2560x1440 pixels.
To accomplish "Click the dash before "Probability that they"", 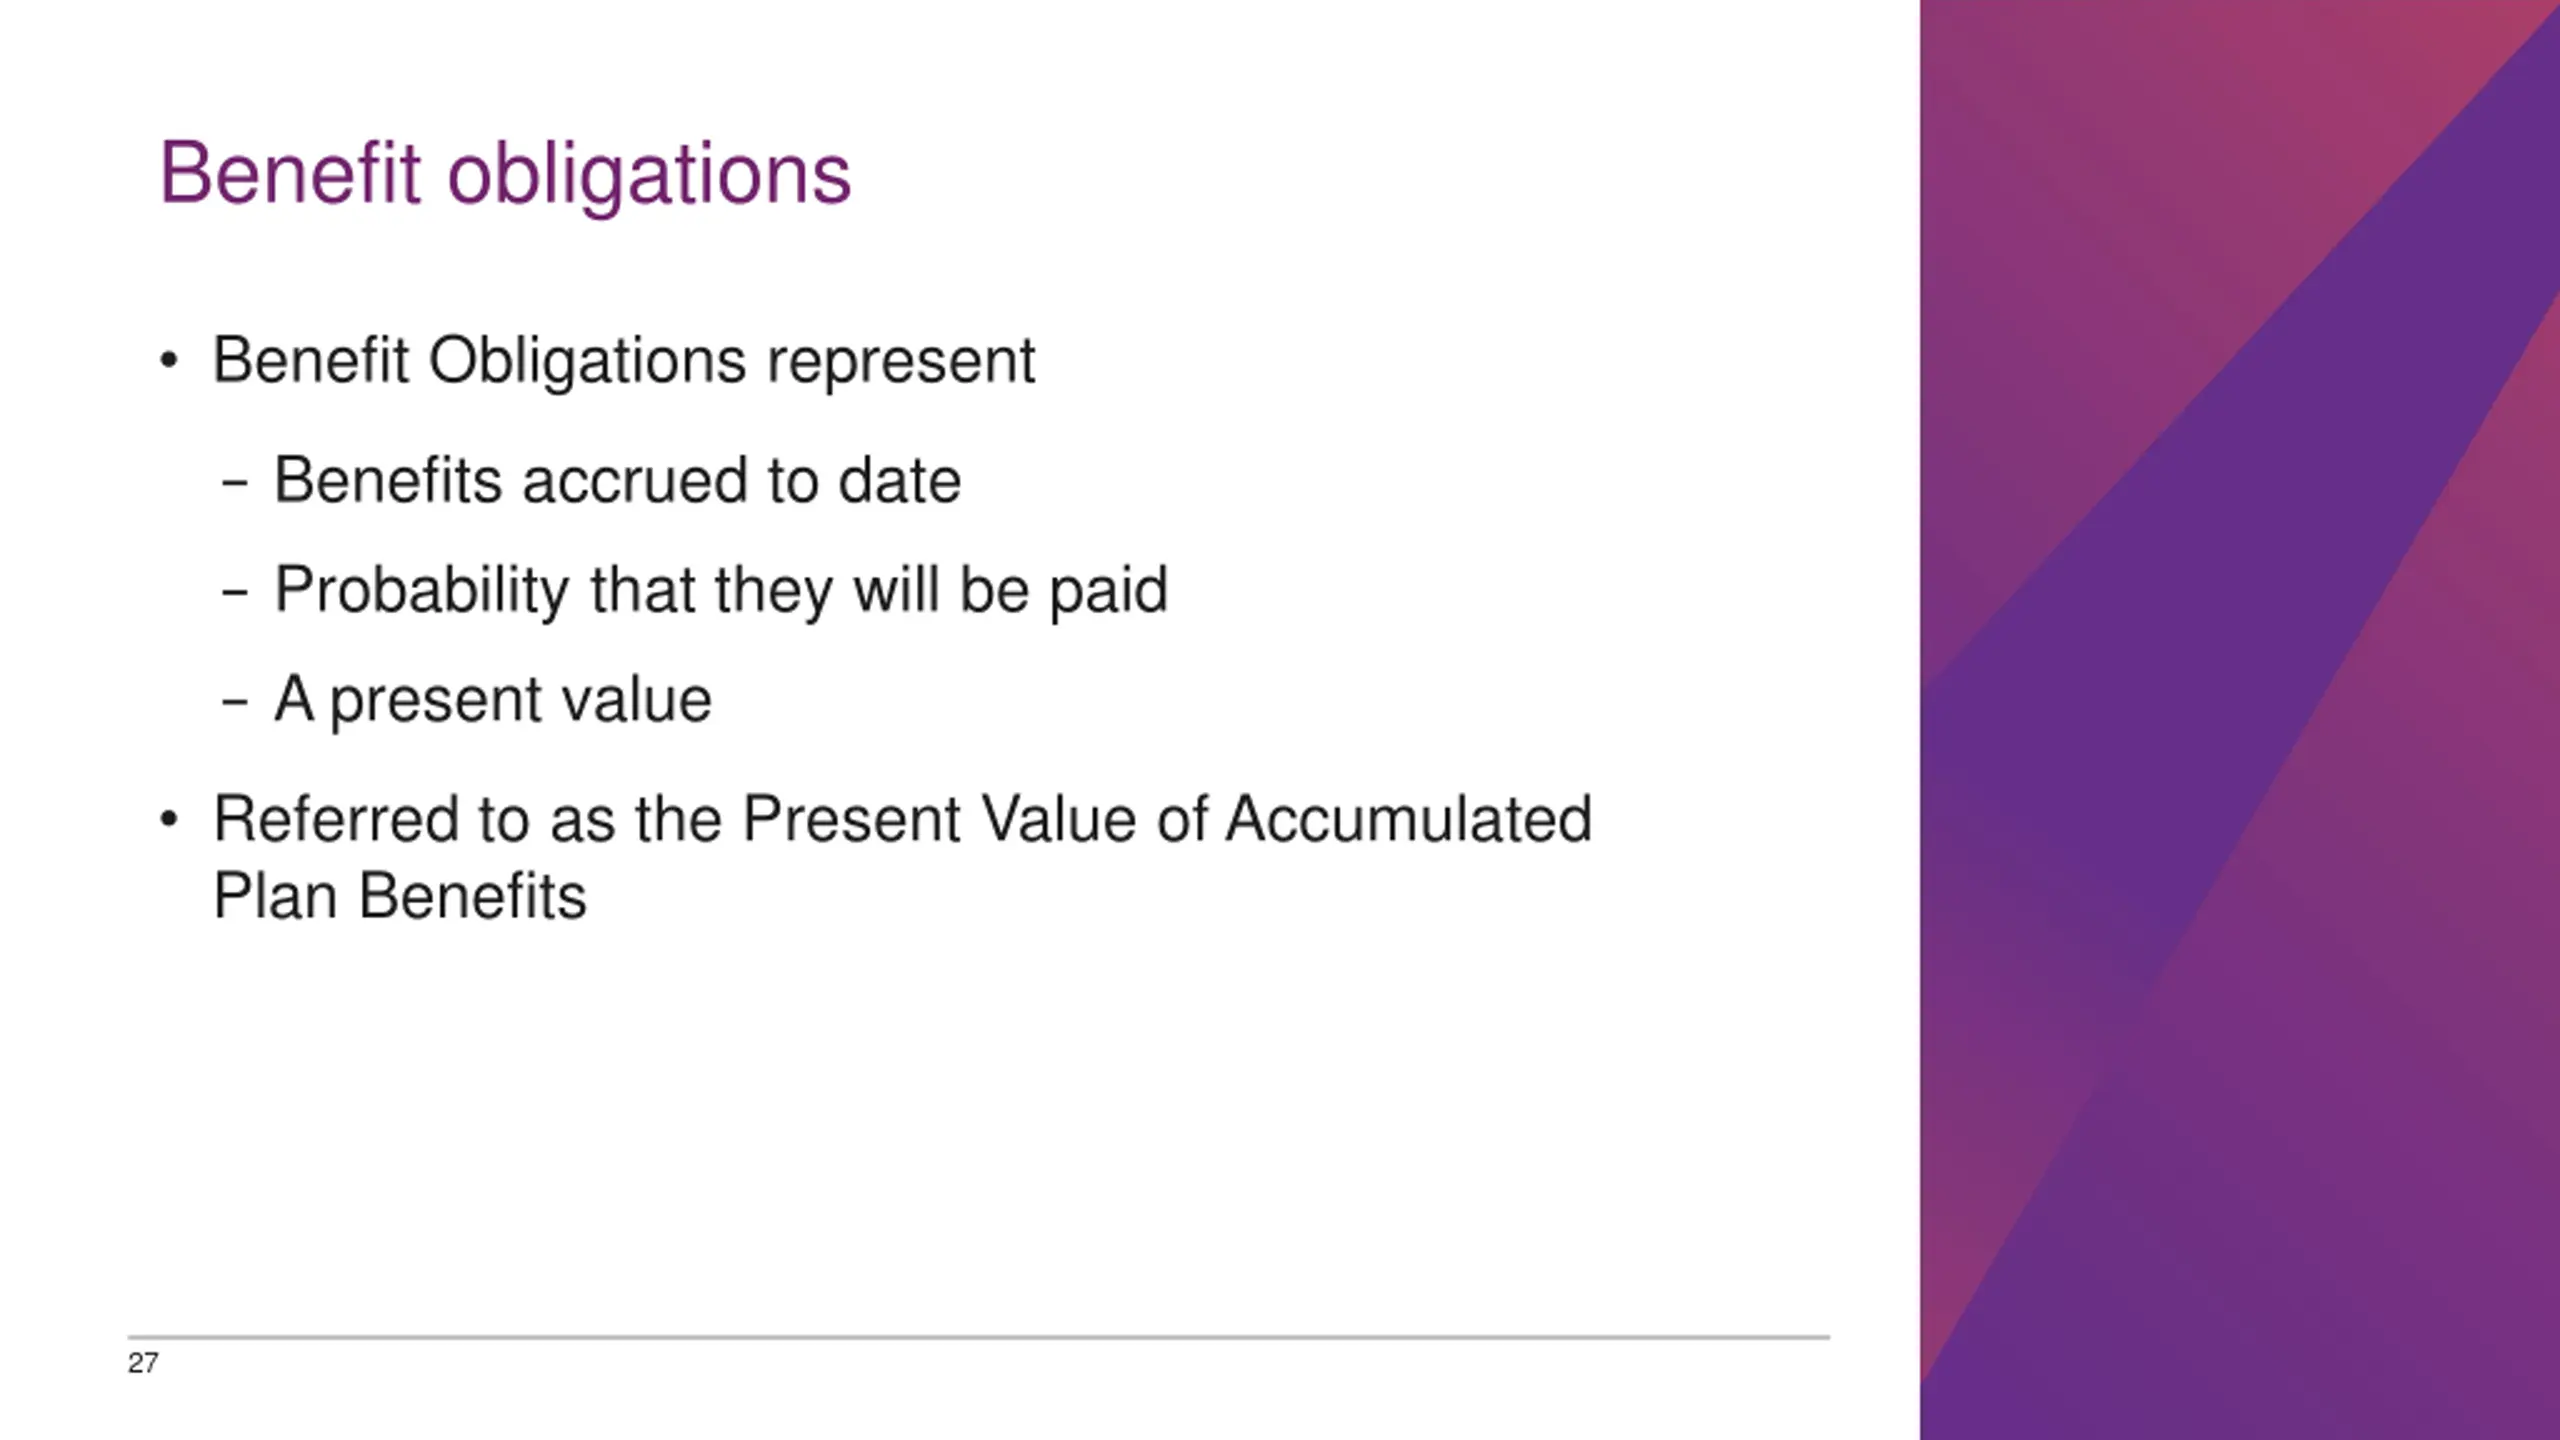I will coord(234,593).
